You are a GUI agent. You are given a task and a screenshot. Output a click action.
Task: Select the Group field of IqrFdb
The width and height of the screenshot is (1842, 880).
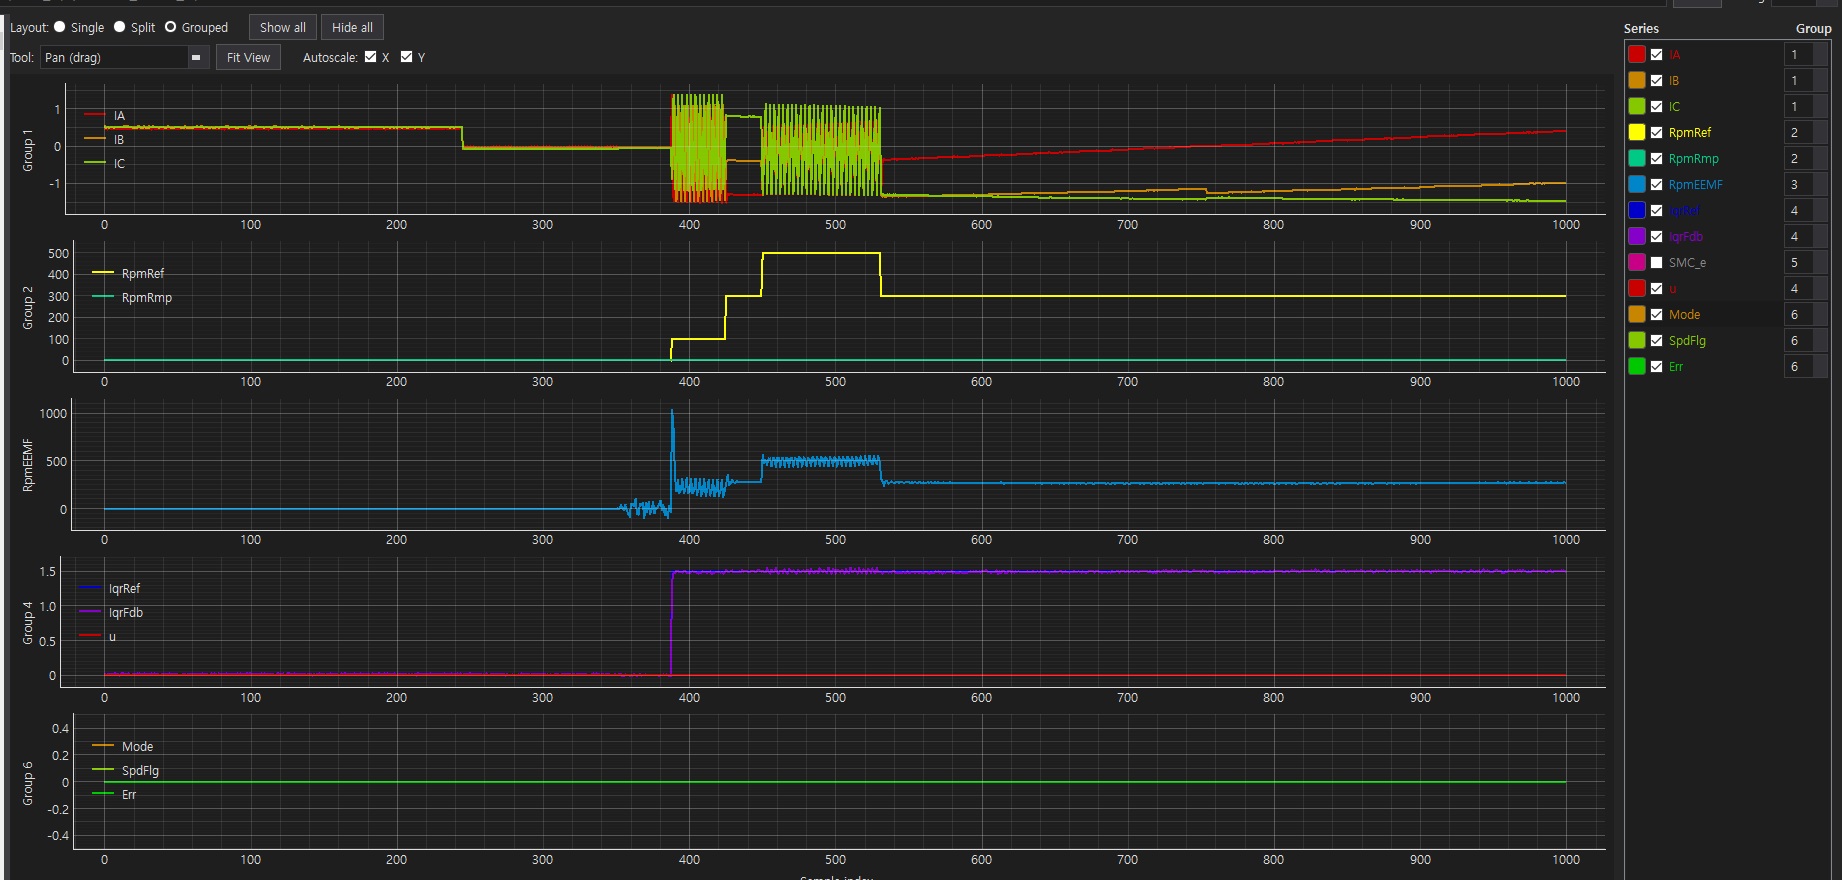pos(1806,236)
